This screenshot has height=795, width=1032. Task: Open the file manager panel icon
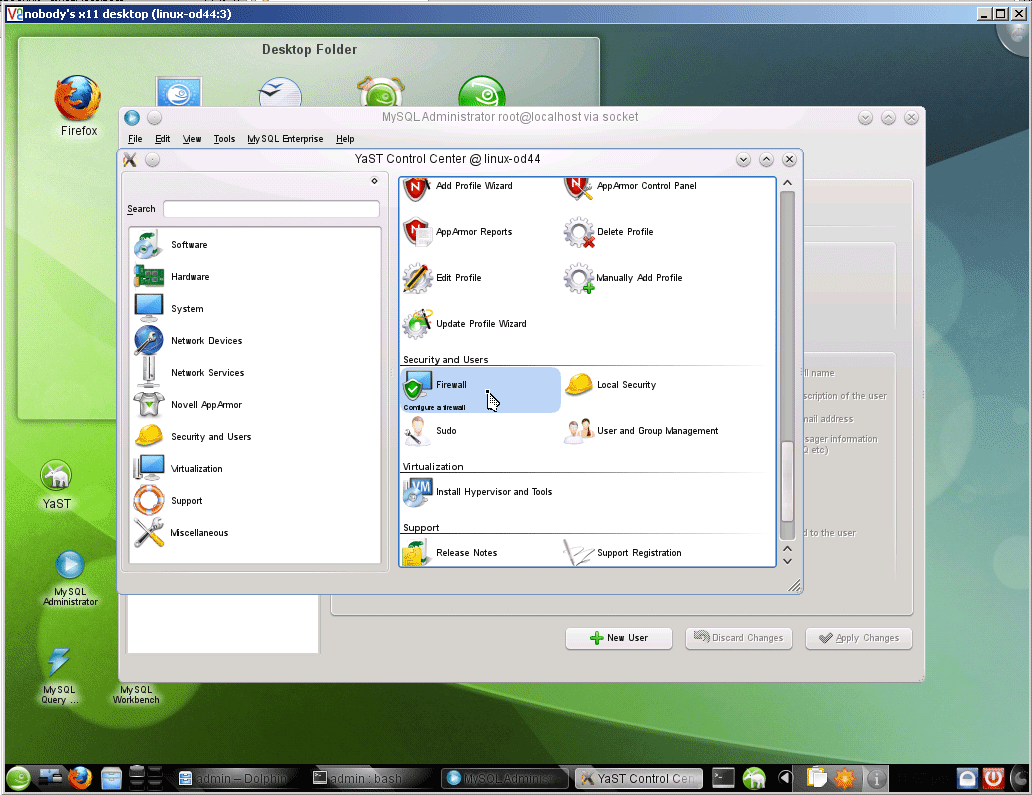click(111, 779)
